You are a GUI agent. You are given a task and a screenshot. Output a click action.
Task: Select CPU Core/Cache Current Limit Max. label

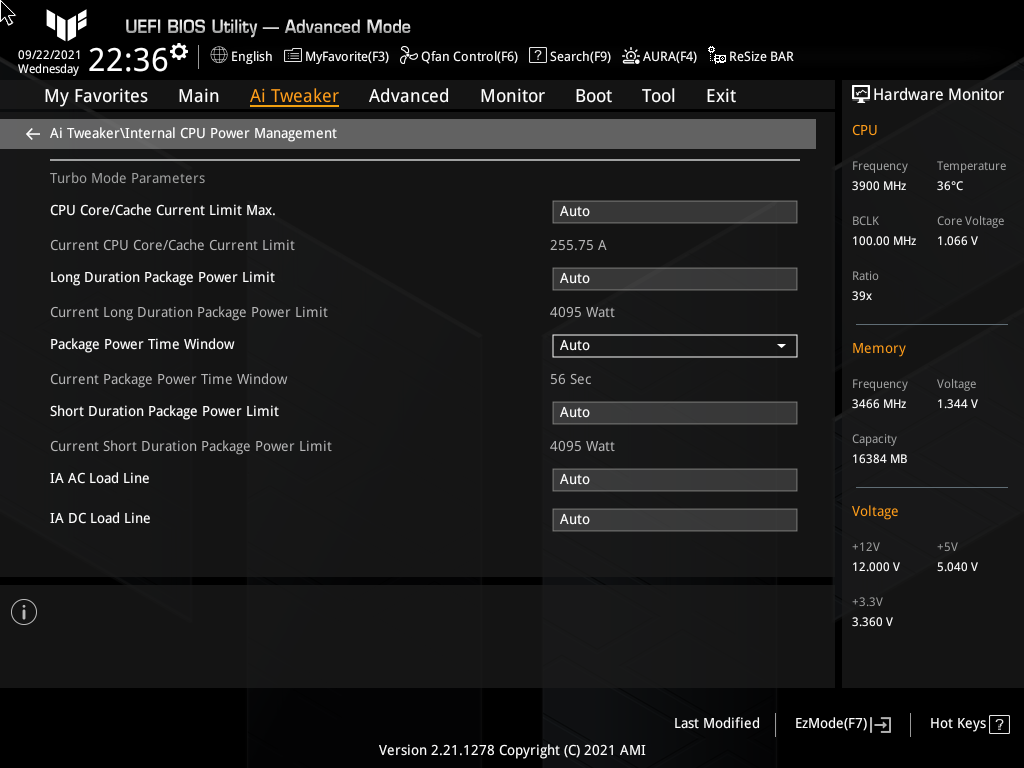163,210
